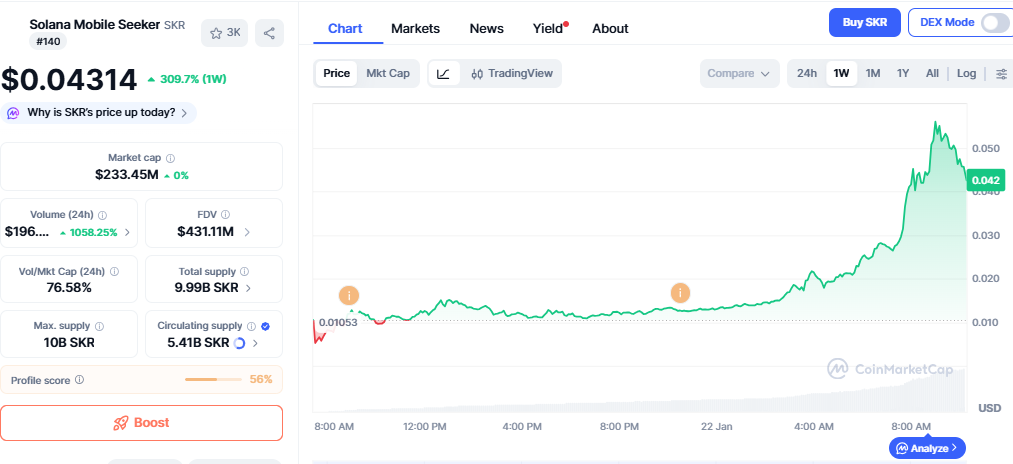Viewport: 1013px width, 464px height.
Task: Click the second orange event marker on chart
Action: point(680,293)
